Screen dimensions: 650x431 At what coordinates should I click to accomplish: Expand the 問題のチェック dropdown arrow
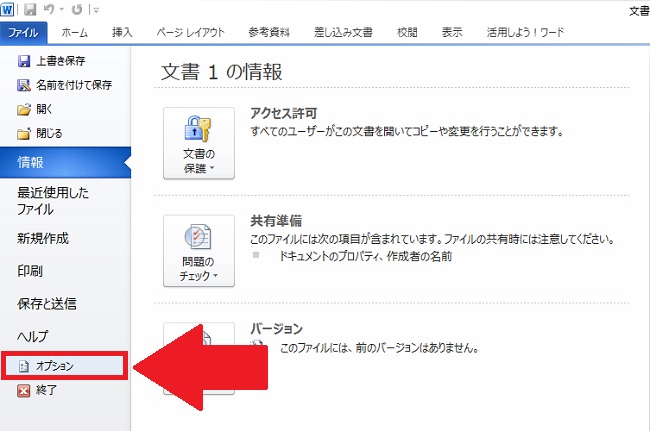point(215,276)
